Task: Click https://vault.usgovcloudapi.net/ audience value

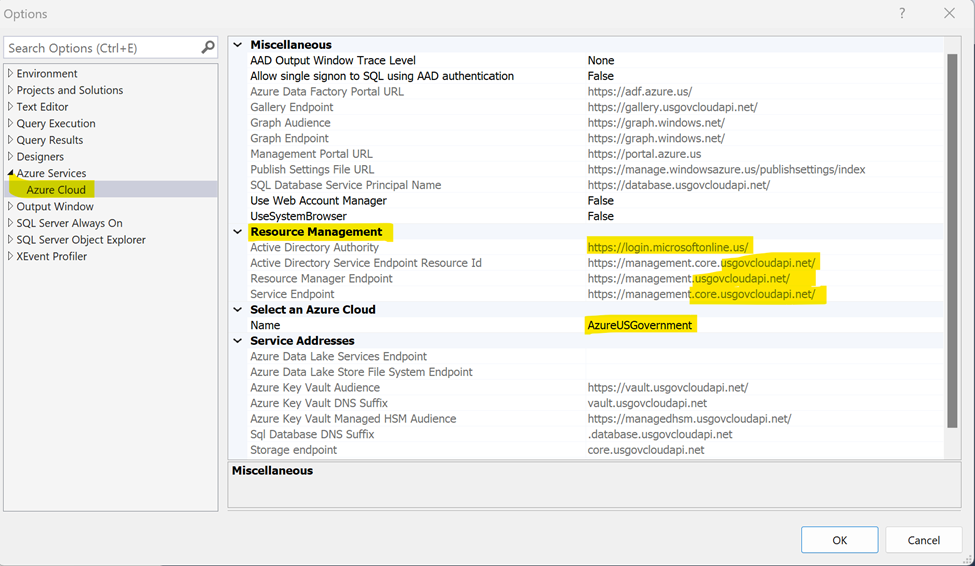Action: tap(668, 387)
